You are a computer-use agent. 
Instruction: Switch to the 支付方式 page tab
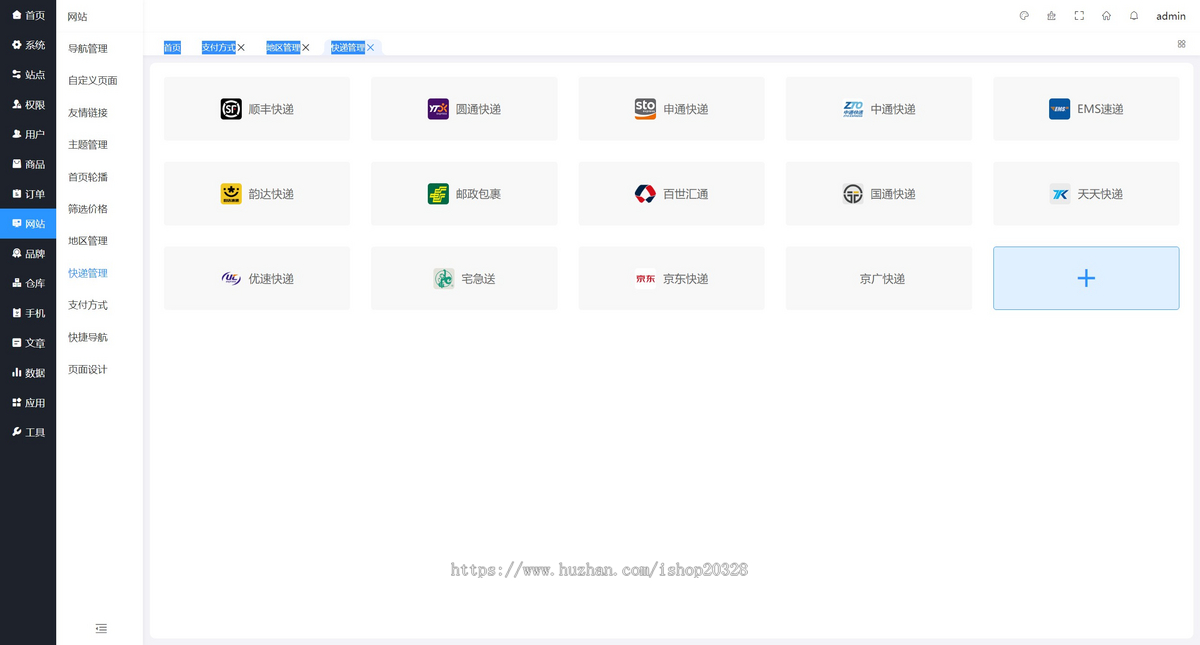[x=218, y=47]
